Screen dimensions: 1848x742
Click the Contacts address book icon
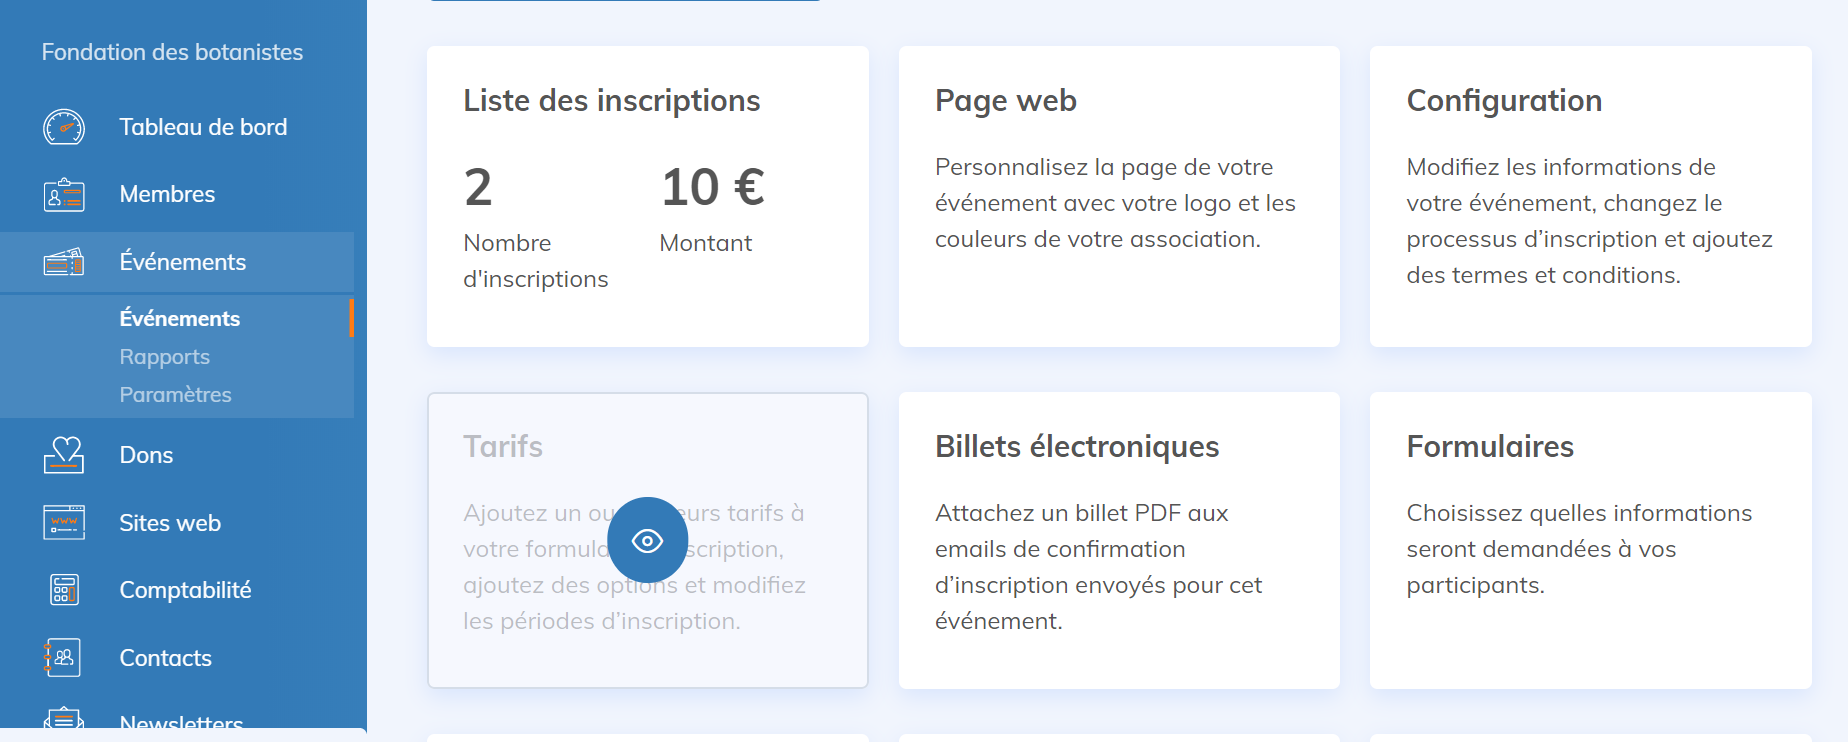[x=64, y=658]
